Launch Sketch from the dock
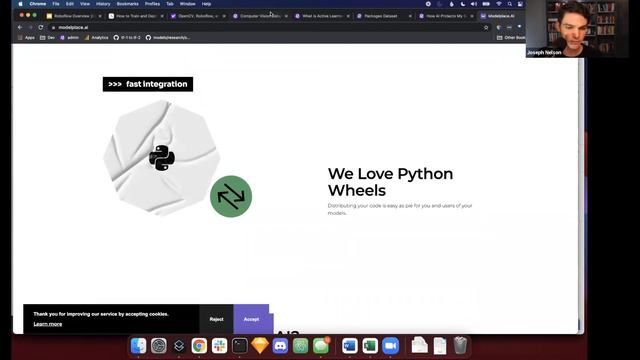This screenshot has width=640, height=360. pos(260,346)
